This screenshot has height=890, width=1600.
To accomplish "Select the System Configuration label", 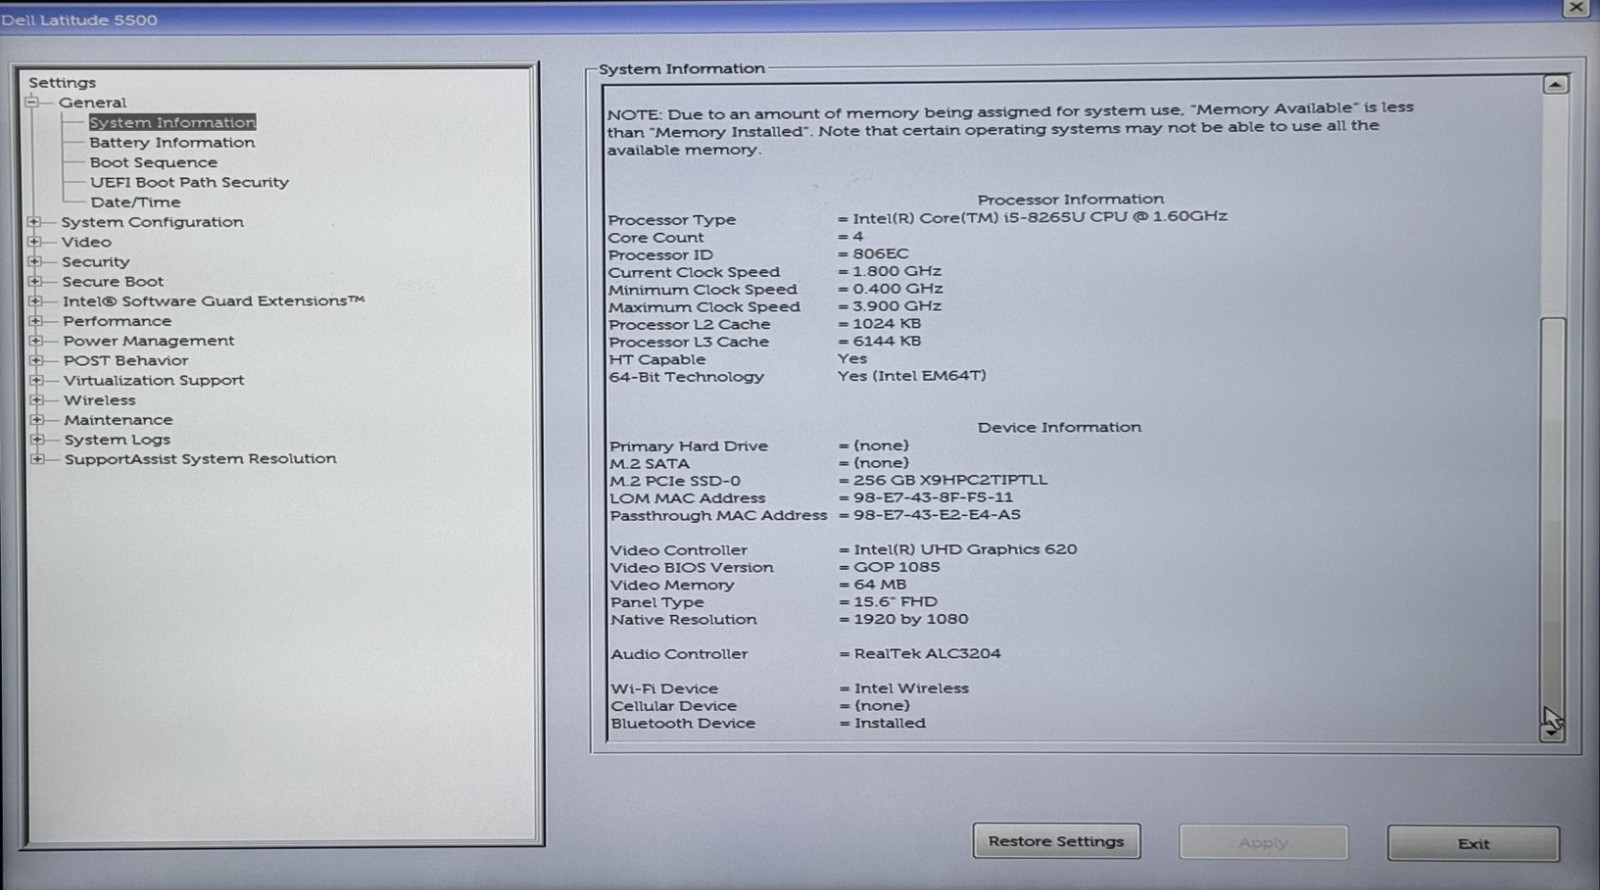I will click(x=152, y=222).
